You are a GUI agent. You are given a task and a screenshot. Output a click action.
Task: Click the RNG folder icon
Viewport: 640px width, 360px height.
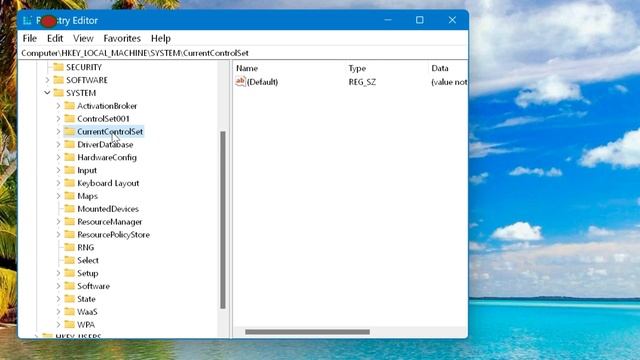70,247
